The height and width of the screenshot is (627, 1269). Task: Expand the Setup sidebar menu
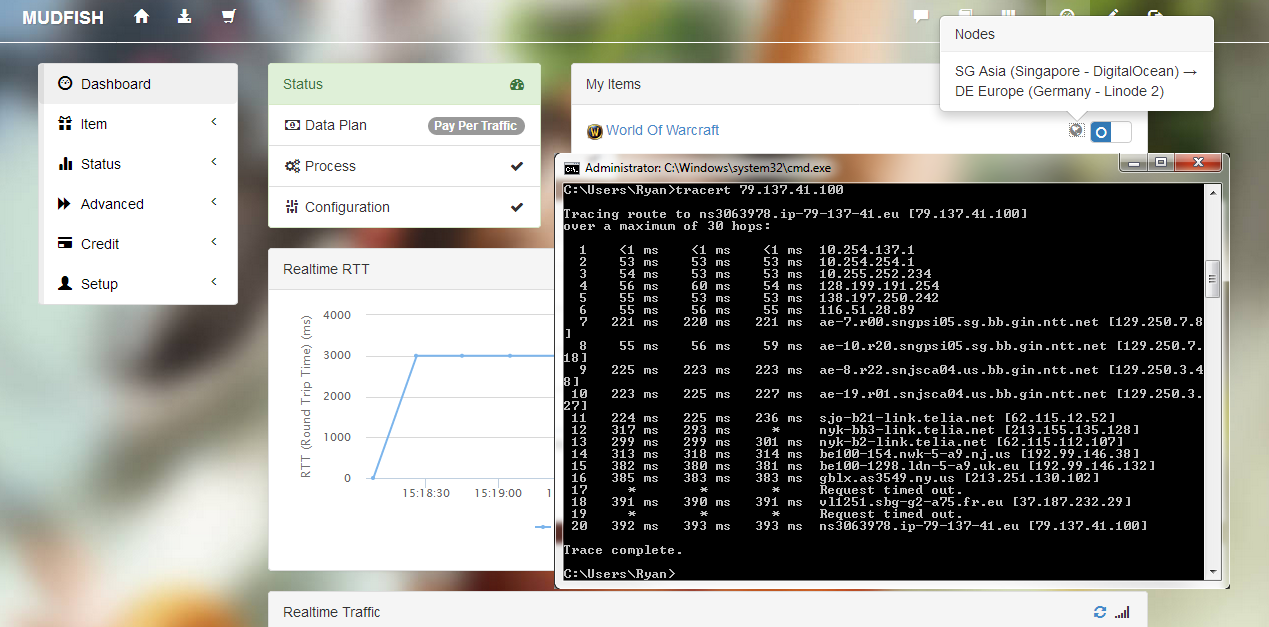tap(140, 284)
